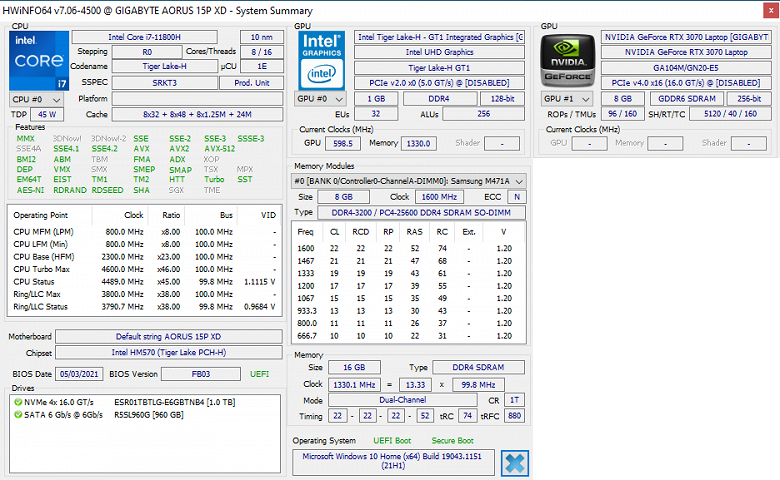The width and height of the screenshot is (780, 480).
Task: Click green check icon beside NVMe drive
Action: point(18,402)
